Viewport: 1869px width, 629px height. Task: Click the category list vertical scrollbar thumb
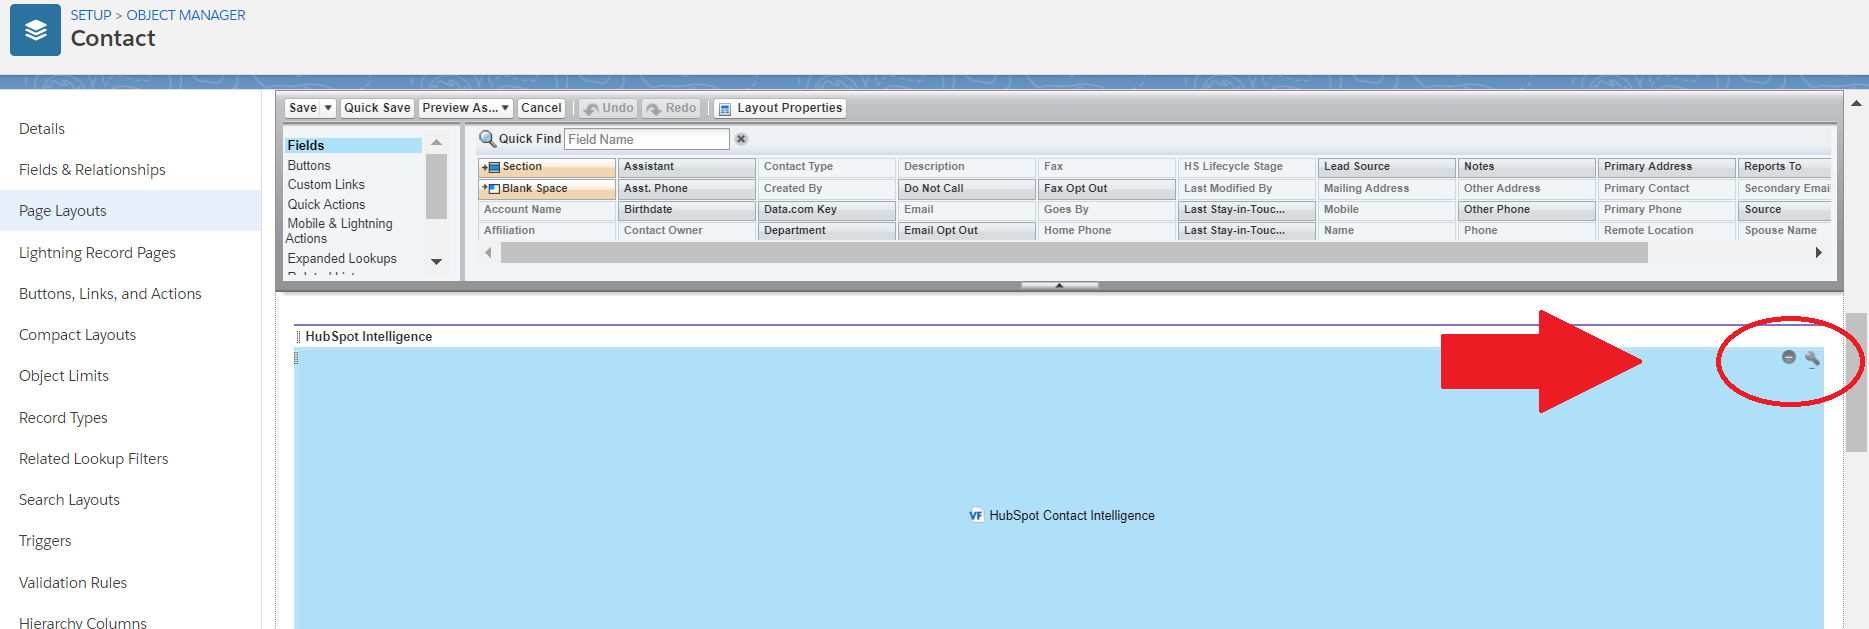coord(436,186)
